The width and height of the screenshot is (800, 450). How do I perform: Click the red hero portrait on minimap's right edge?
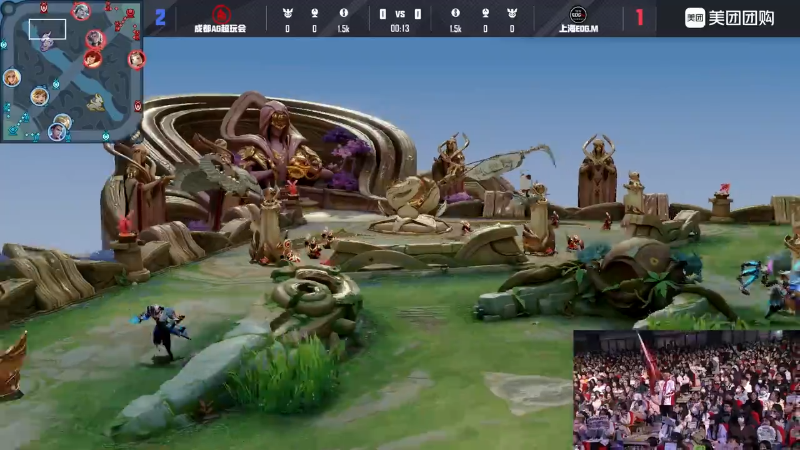coord(136,60)
